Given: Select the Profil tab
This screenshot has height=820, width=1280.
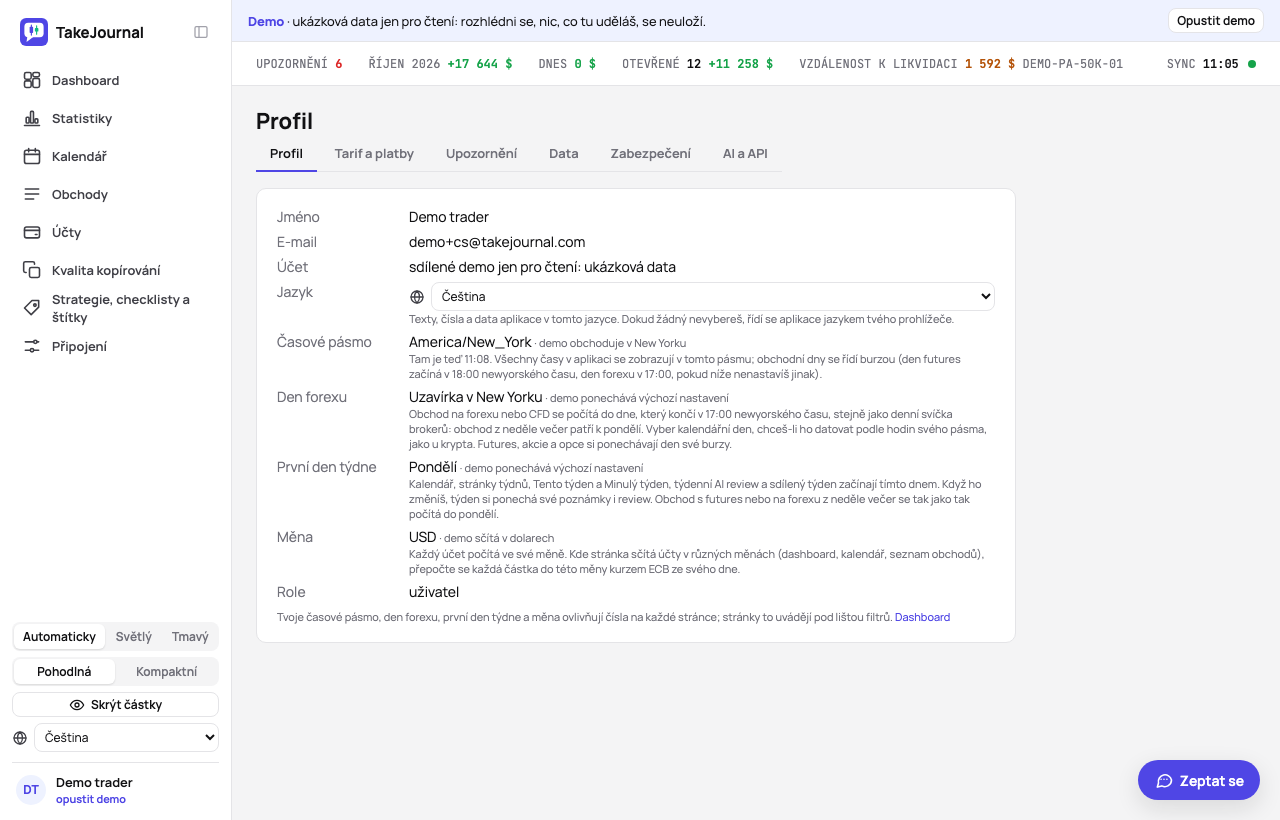Looking at the screenshot, I should click(x=286, y=154).
